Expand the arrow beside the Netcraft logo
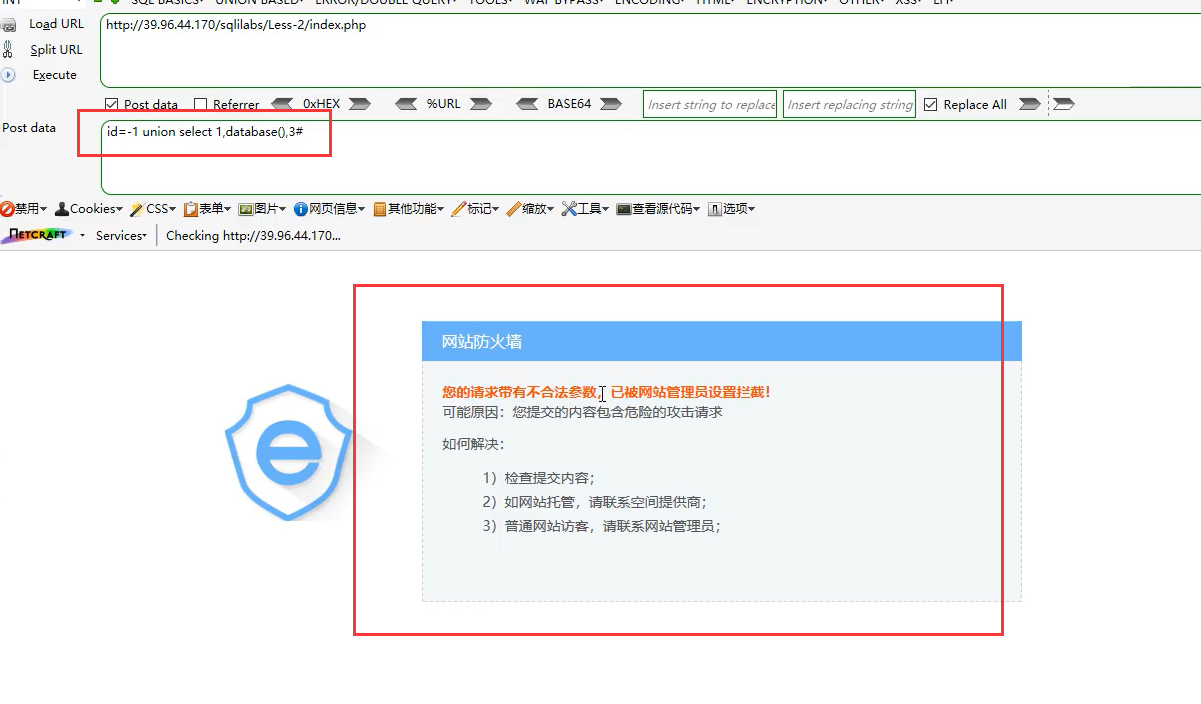Screen dimensions: 1201x704 pos(82,236)
